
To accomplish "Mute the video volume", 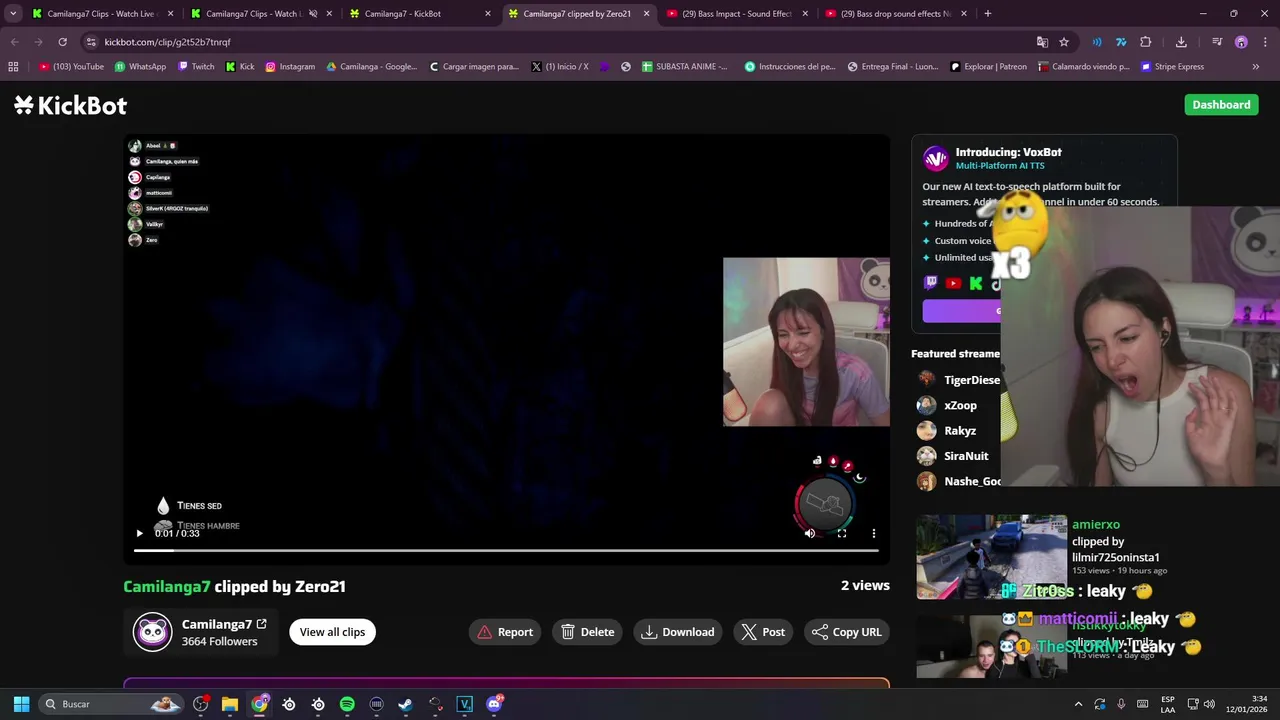I will click(810, 533).
